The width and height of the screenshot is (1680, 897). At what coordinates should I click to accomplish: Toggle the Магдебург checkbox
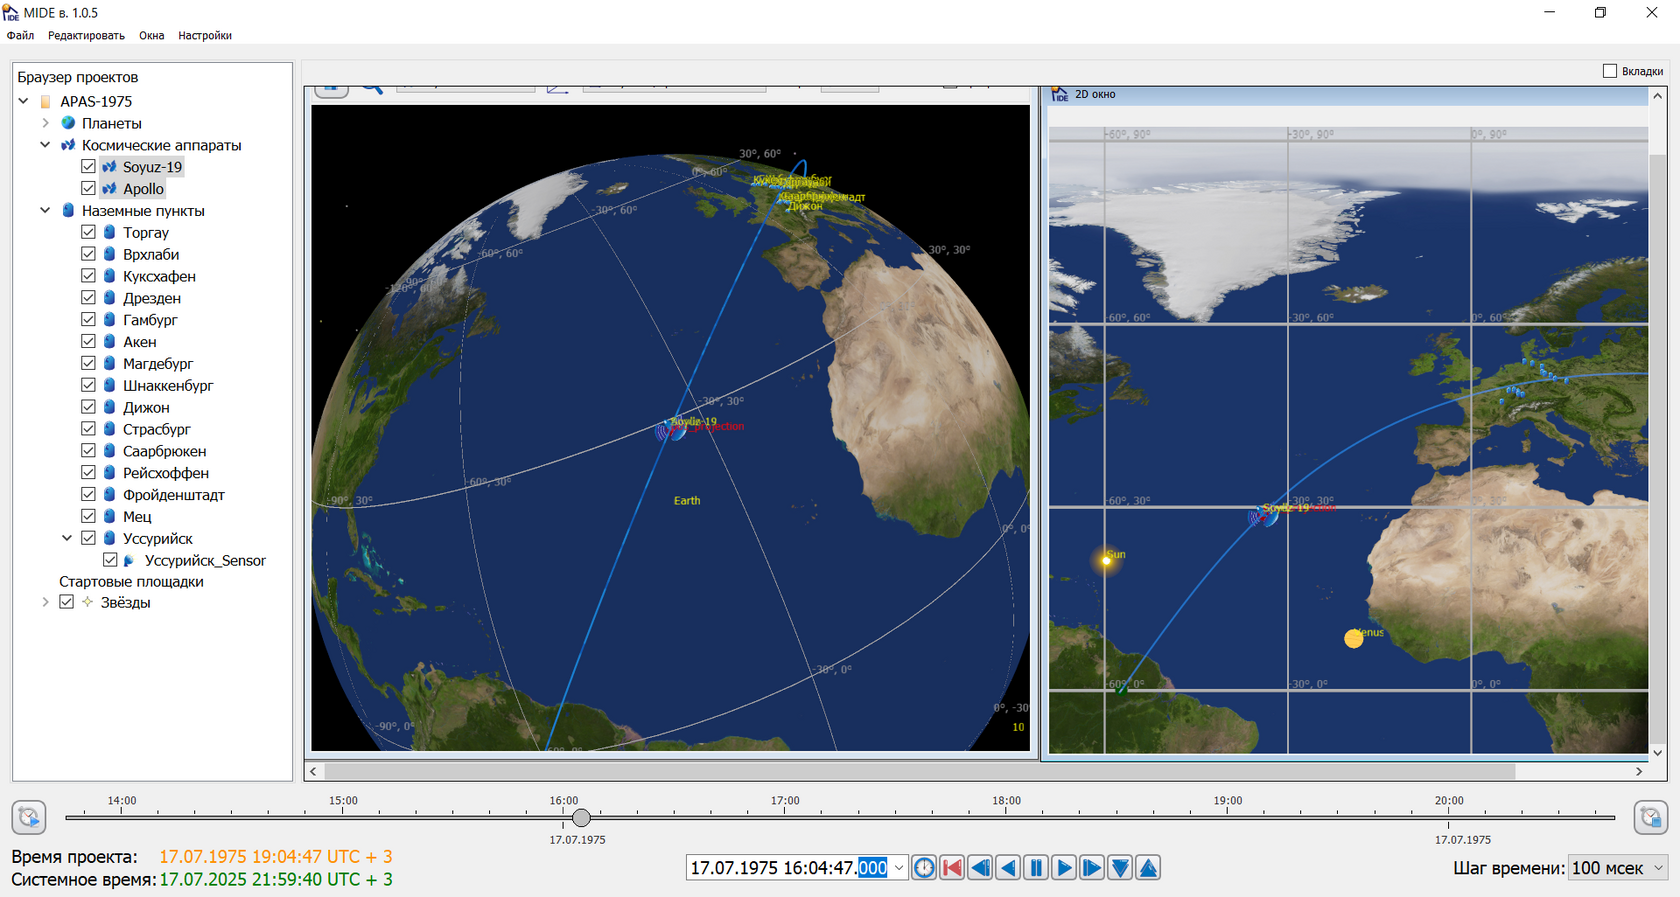click(88, 363)
